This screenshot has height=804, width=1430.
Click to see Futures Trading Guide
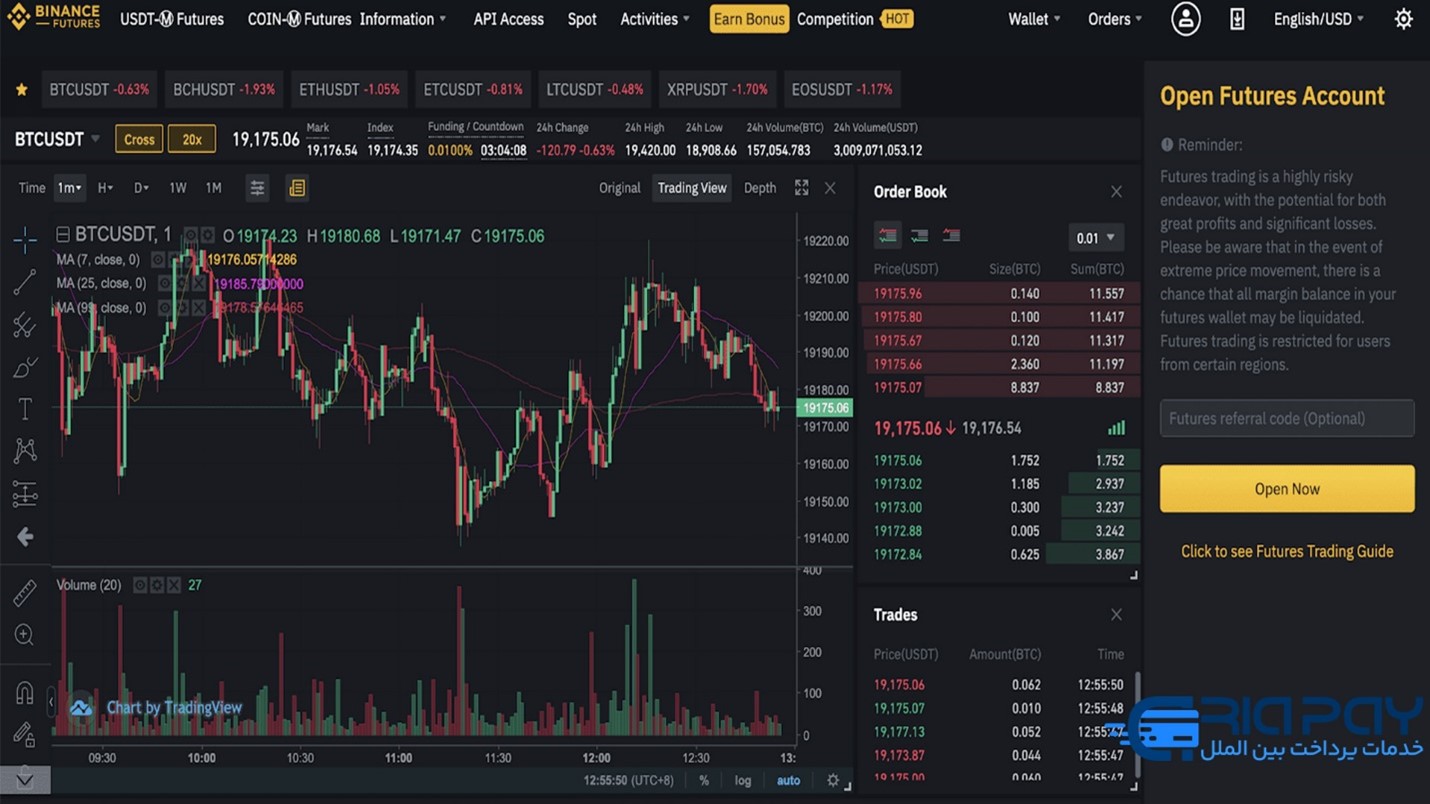1287,551
